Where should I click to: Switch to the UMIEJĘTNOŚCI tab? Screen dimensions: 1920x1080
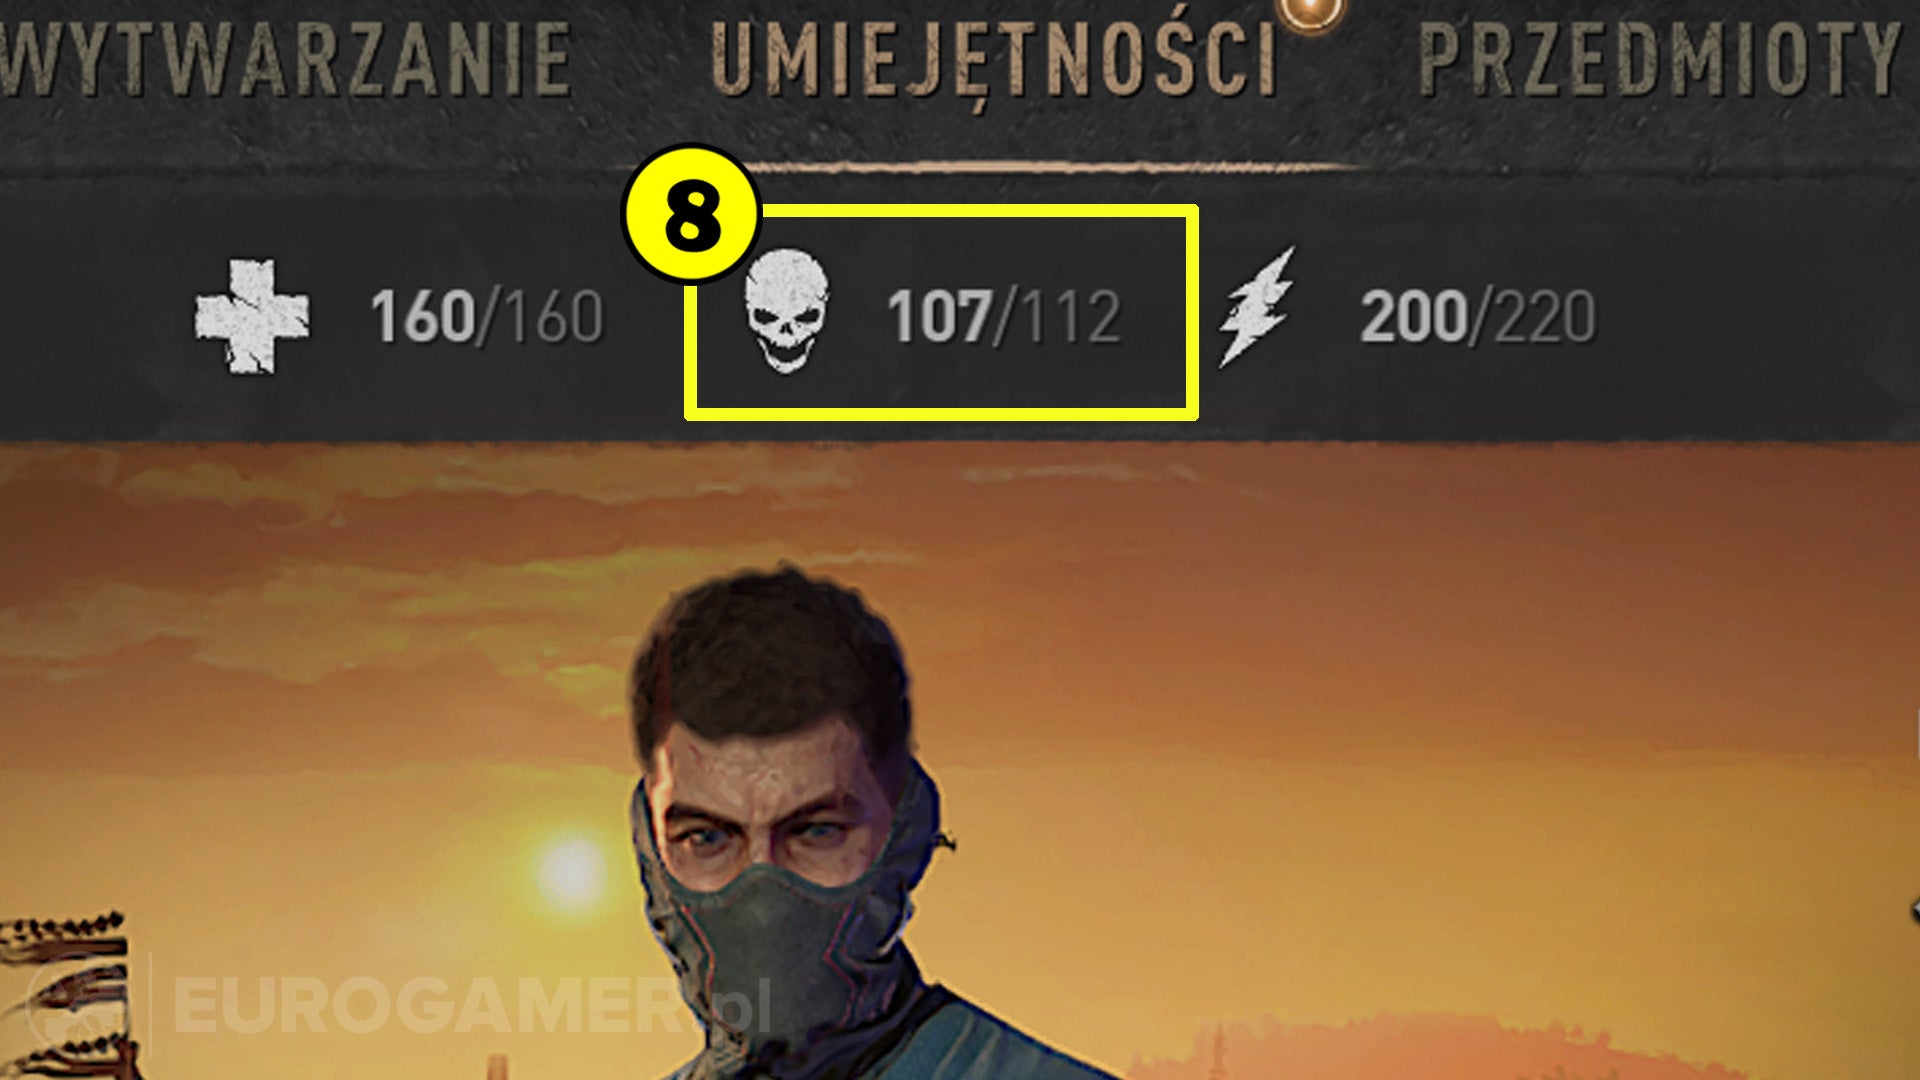point(994,60)
